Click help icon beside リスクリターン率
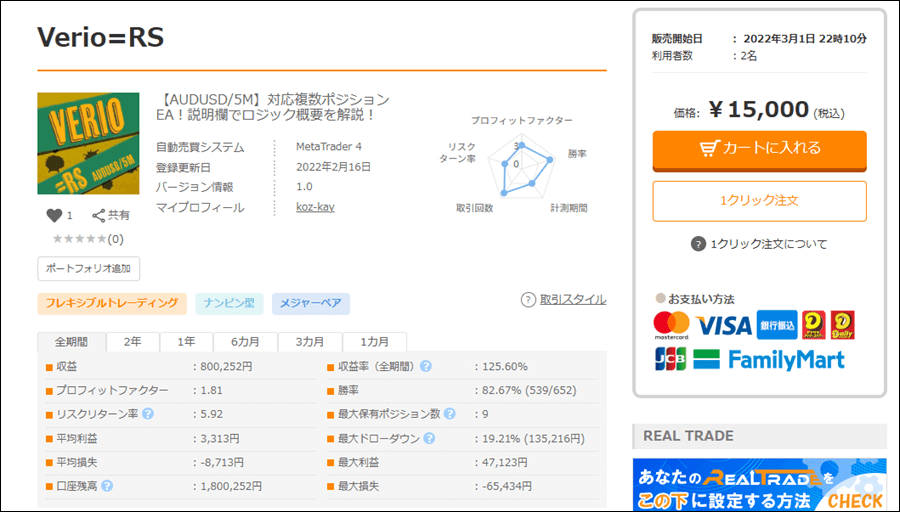Screen dimensions: 900x512 pyautogui.click(x=148, y=414)
